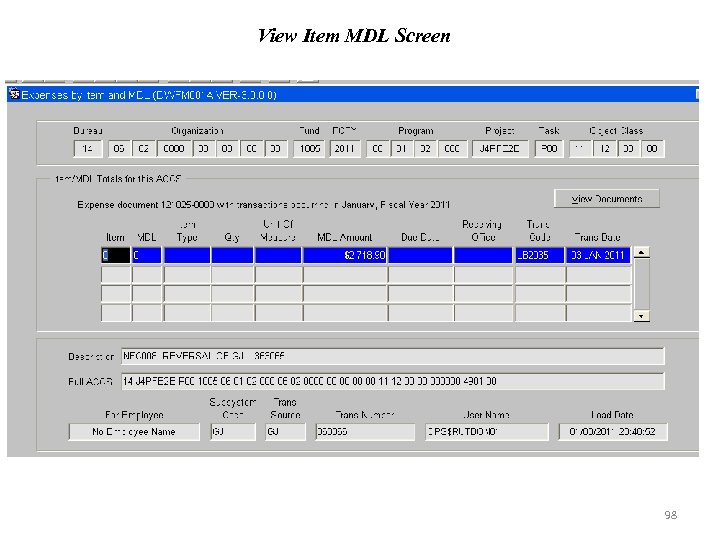Click the MDL Amount column header
The height and width of the screenshot is (540, 720).
coord(345,237)
